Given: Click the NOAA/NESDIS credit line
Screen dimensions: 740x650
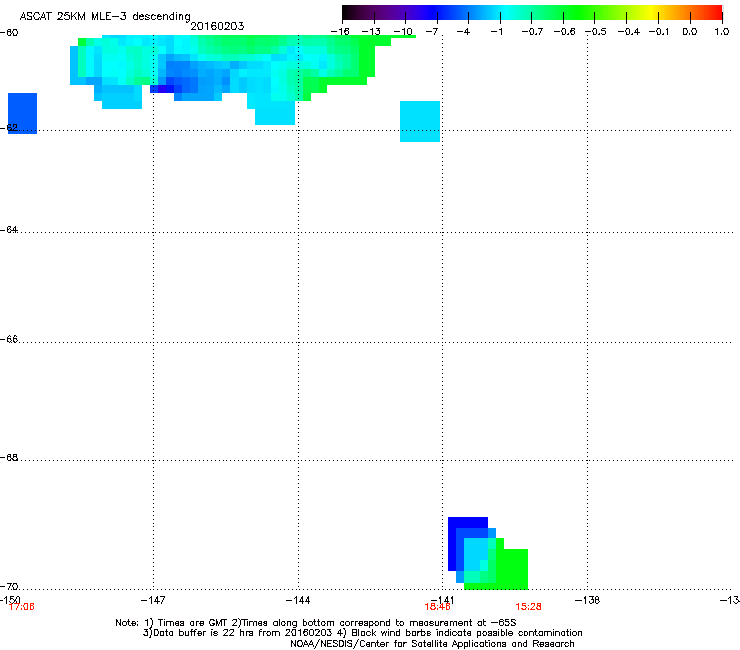Looking at the screenshot, I should pyautogui.click(x=432, y=644).
